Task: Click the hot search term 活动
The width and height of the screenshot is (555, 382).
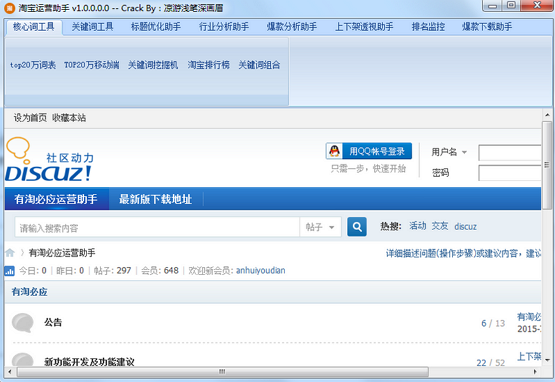Action: coord(418,226)
